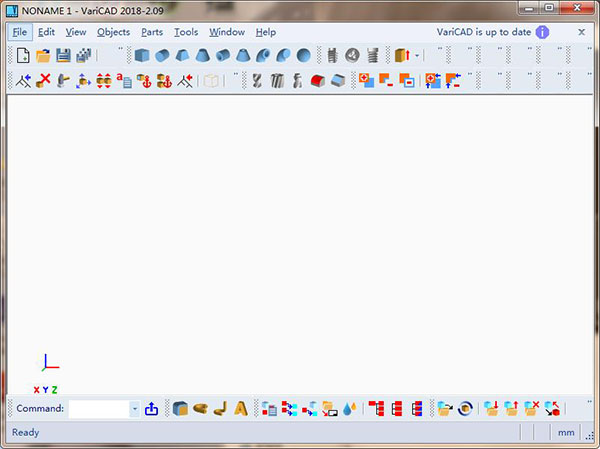Select the cone solid tool
Viewport: 600px width, 449px height.
click(x=202, y=55)
